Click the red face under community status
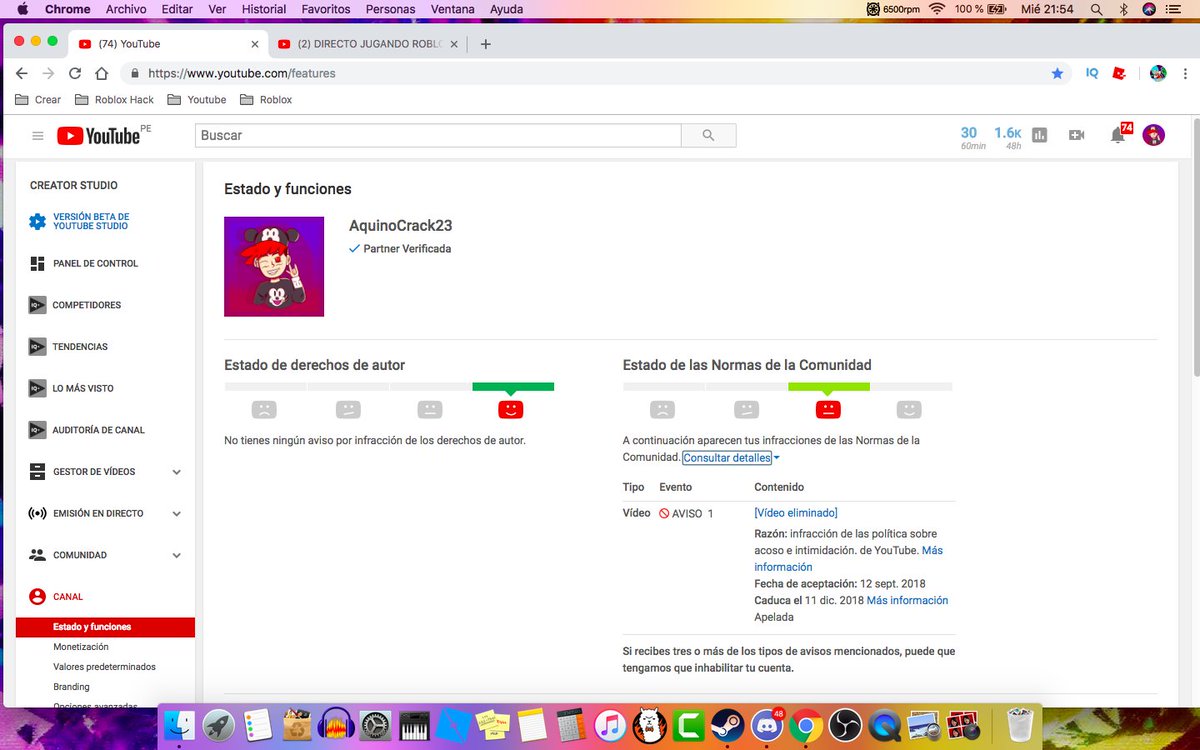1200x750 pixels. [828, 409]
